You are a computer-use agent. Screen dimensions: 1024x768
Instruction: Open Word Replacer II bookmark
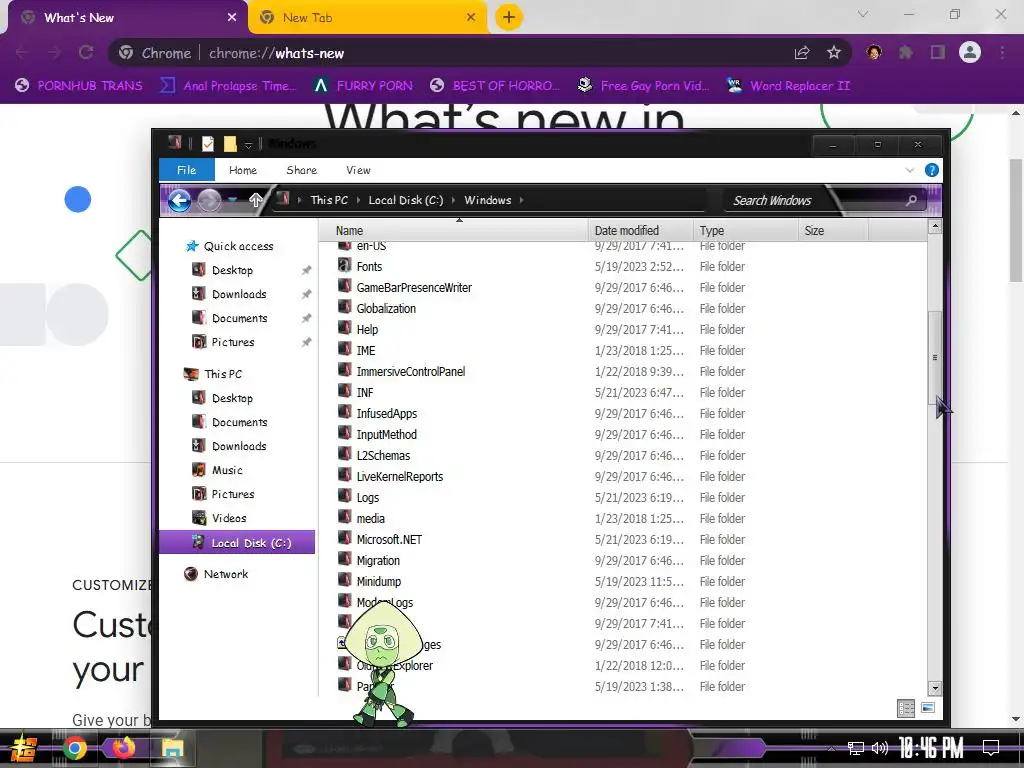pos(788,86)
